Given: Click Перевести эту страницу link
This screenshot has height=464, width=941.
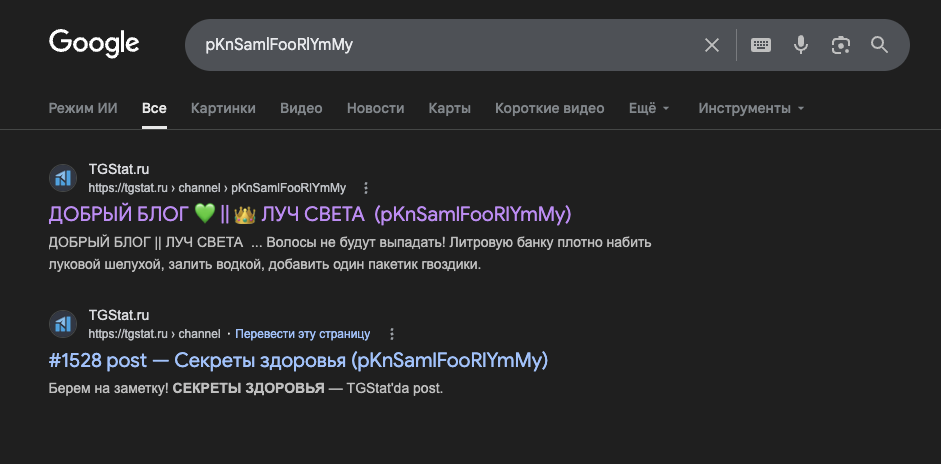Looking at the screenshot, I should tap(302, 334).
